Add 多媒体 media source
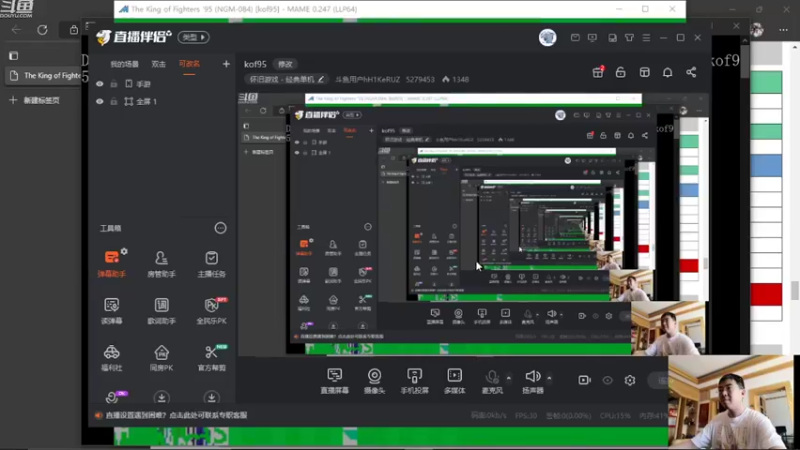The height and width of the screenshot is (450, 800). point(455,381)
